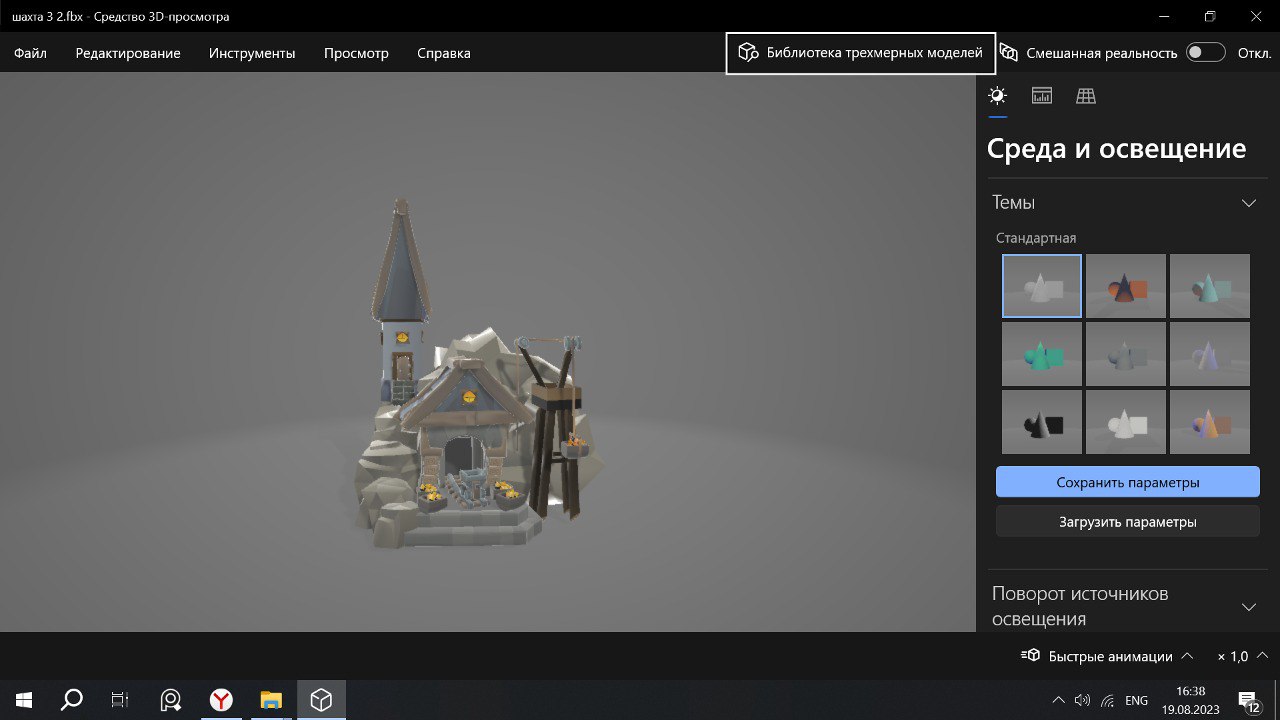Select the bright green shapes theme thumbnail
The width and height of the screenshot is (1280, 720).
coord(1042,354)
